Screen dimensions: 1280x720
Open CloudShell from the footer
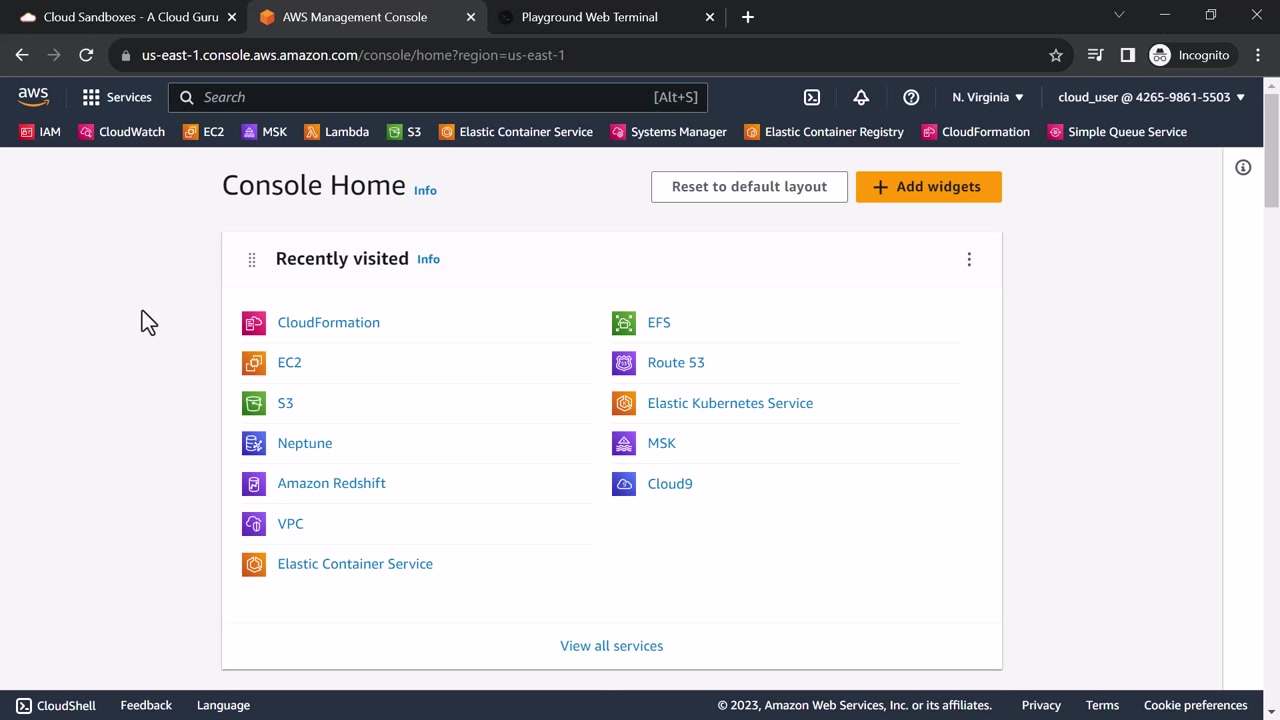click(56, 705)
